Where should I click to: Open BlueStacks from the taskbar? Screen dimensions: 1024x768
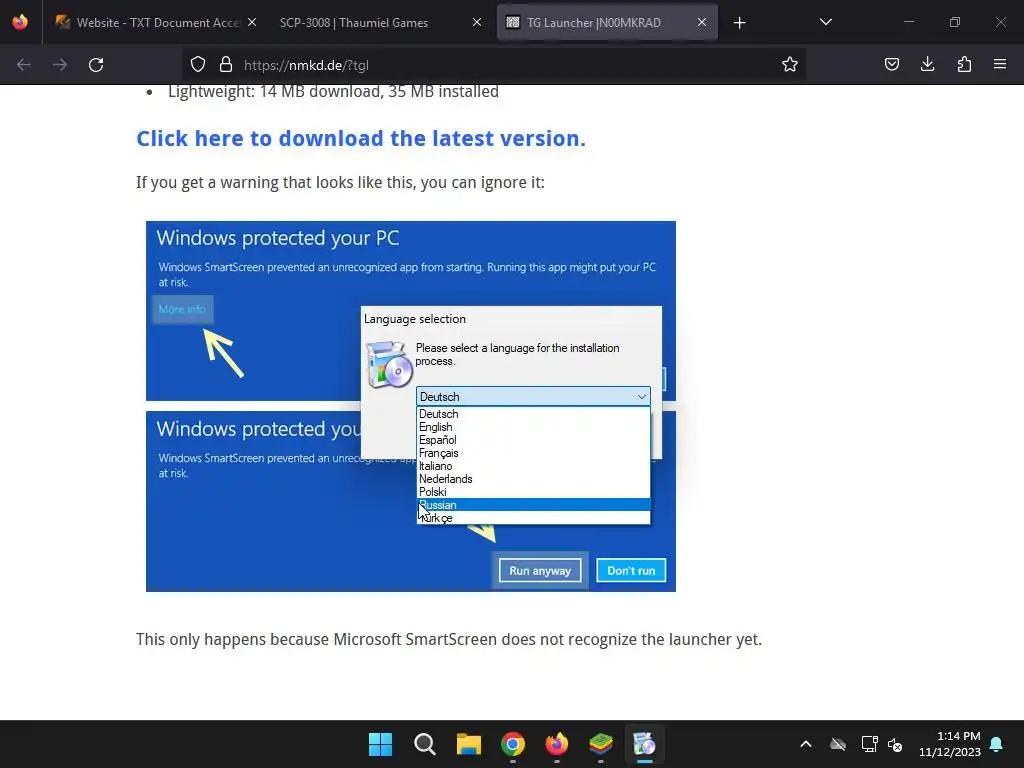[600, 744]
